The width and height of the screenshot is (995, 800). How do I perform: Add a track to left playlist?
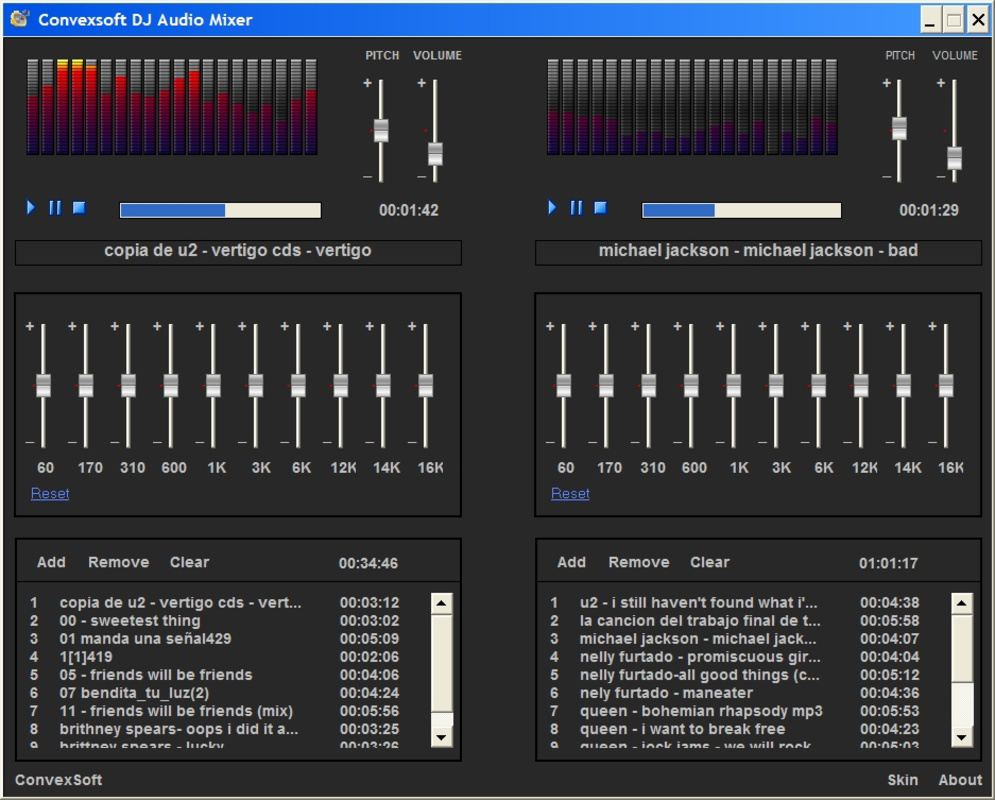click(x=51, y=562)
